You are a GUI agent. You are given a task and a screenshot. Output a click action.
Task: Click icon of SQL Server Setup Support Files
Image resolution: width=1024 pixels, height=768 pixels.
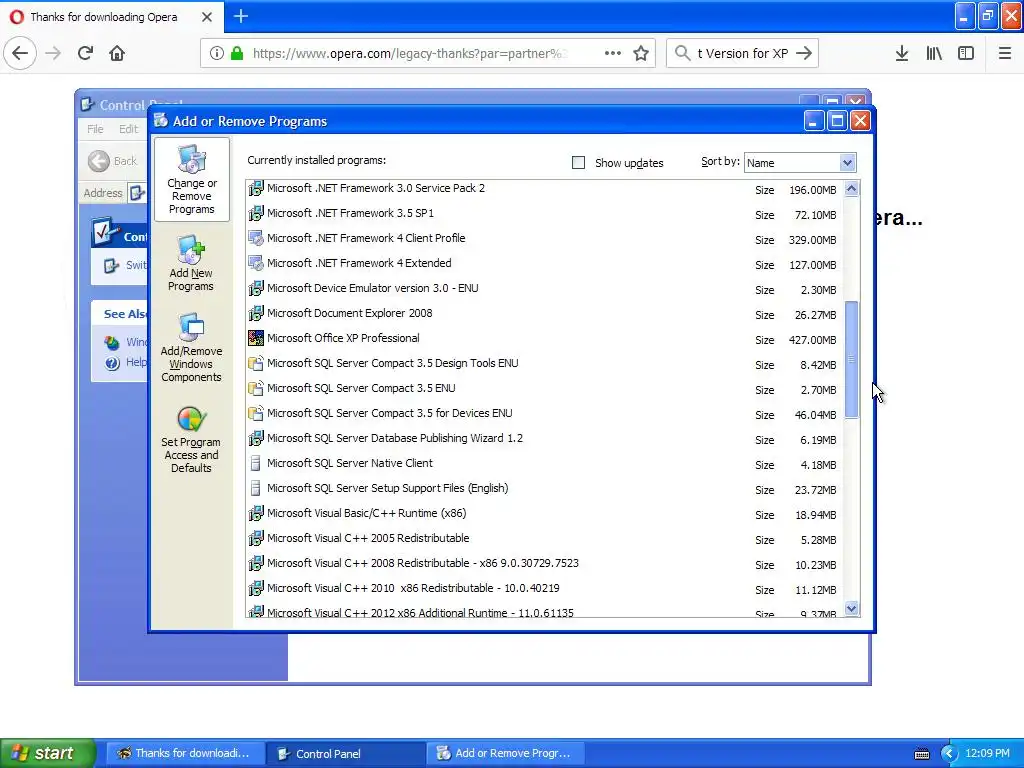(x=256, y=488)
